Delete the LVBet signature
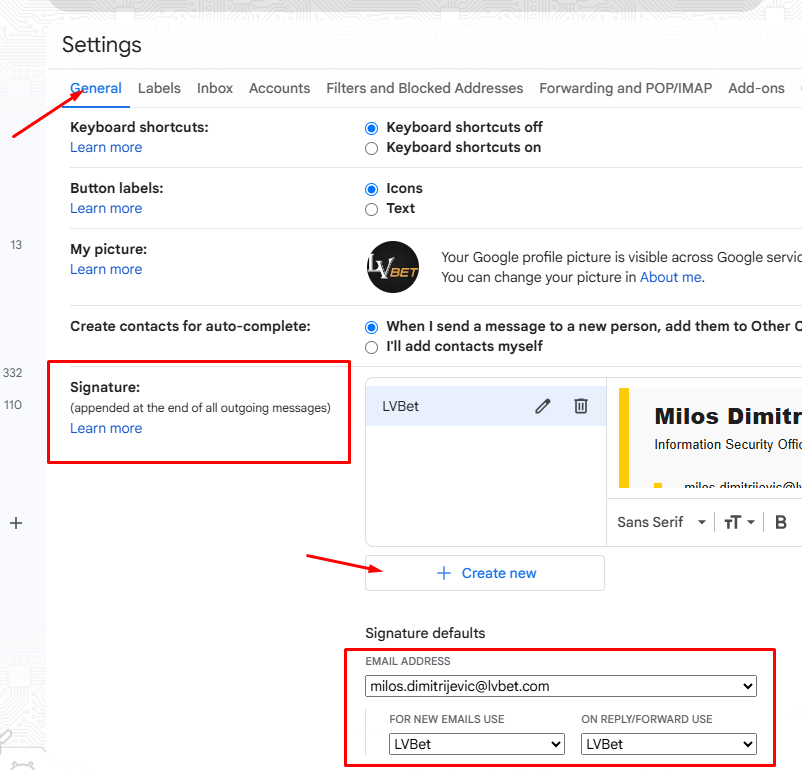 pos(581,406)
